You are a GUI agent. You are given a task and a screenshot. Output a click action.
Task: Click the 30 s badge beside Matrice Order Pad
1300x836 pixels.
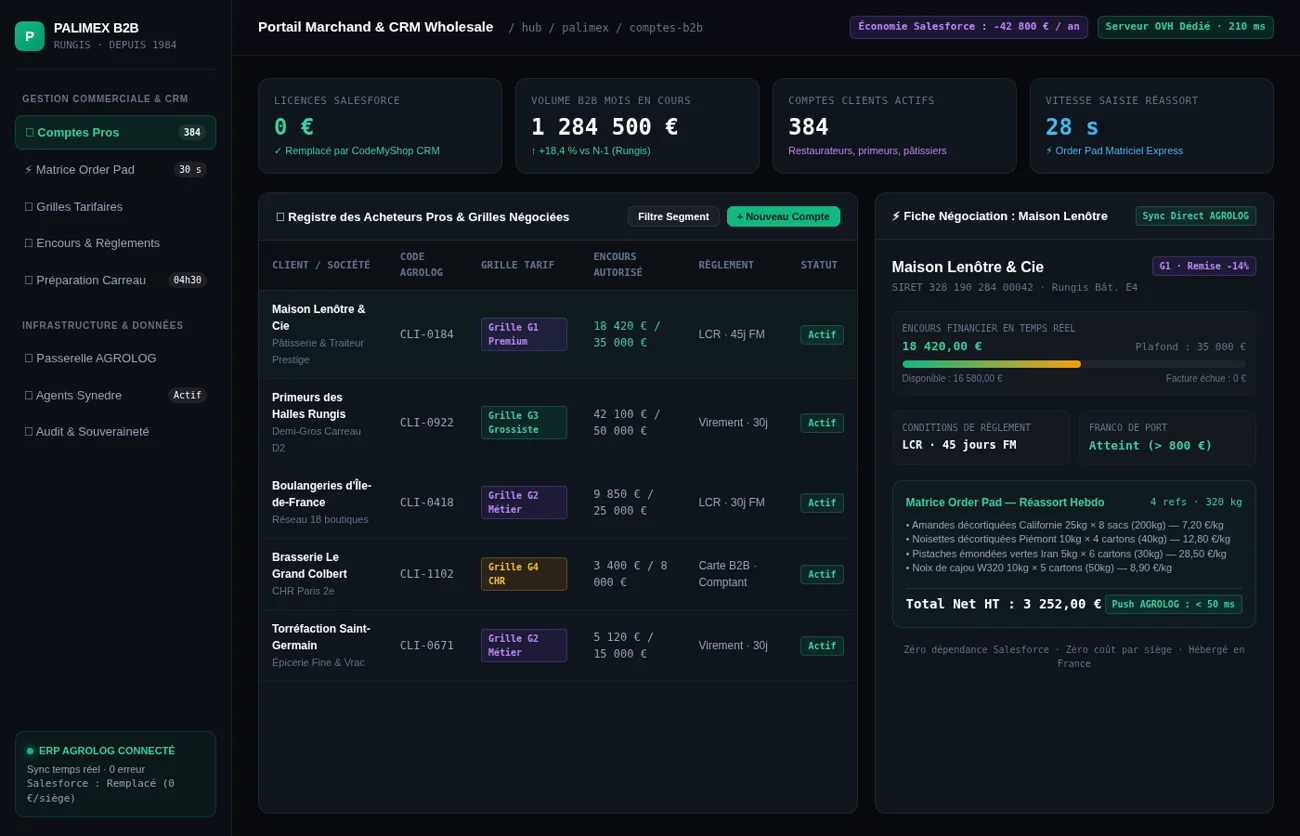(190, 169)
